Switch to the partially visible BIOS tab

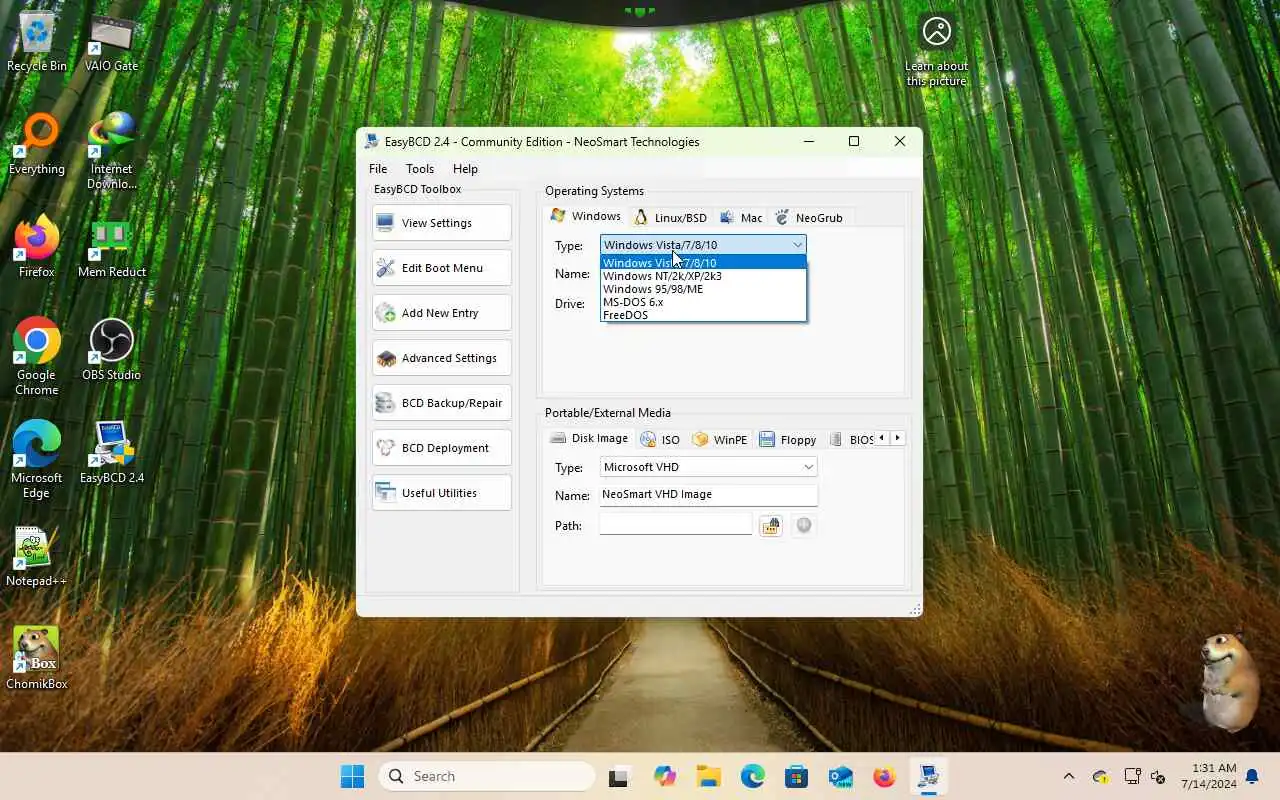(x=851, y=439)
